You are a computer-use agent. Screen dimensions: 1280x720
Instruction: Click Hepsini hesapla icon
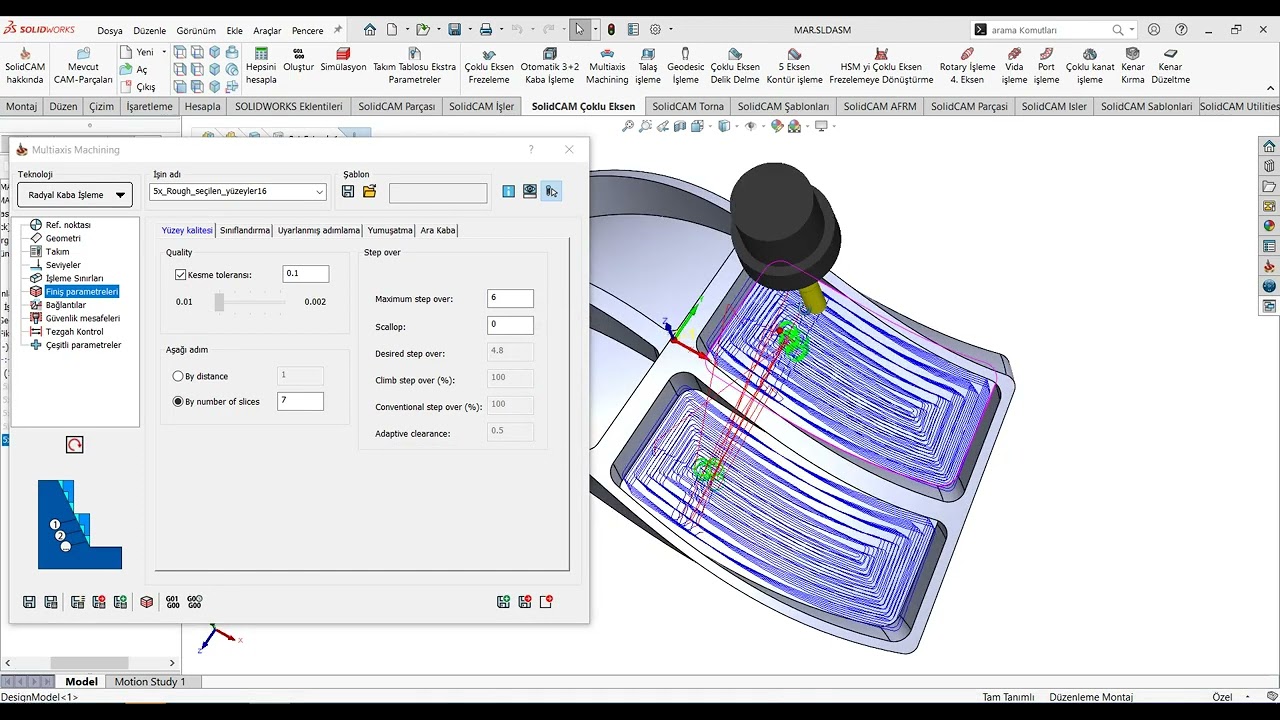261,65
